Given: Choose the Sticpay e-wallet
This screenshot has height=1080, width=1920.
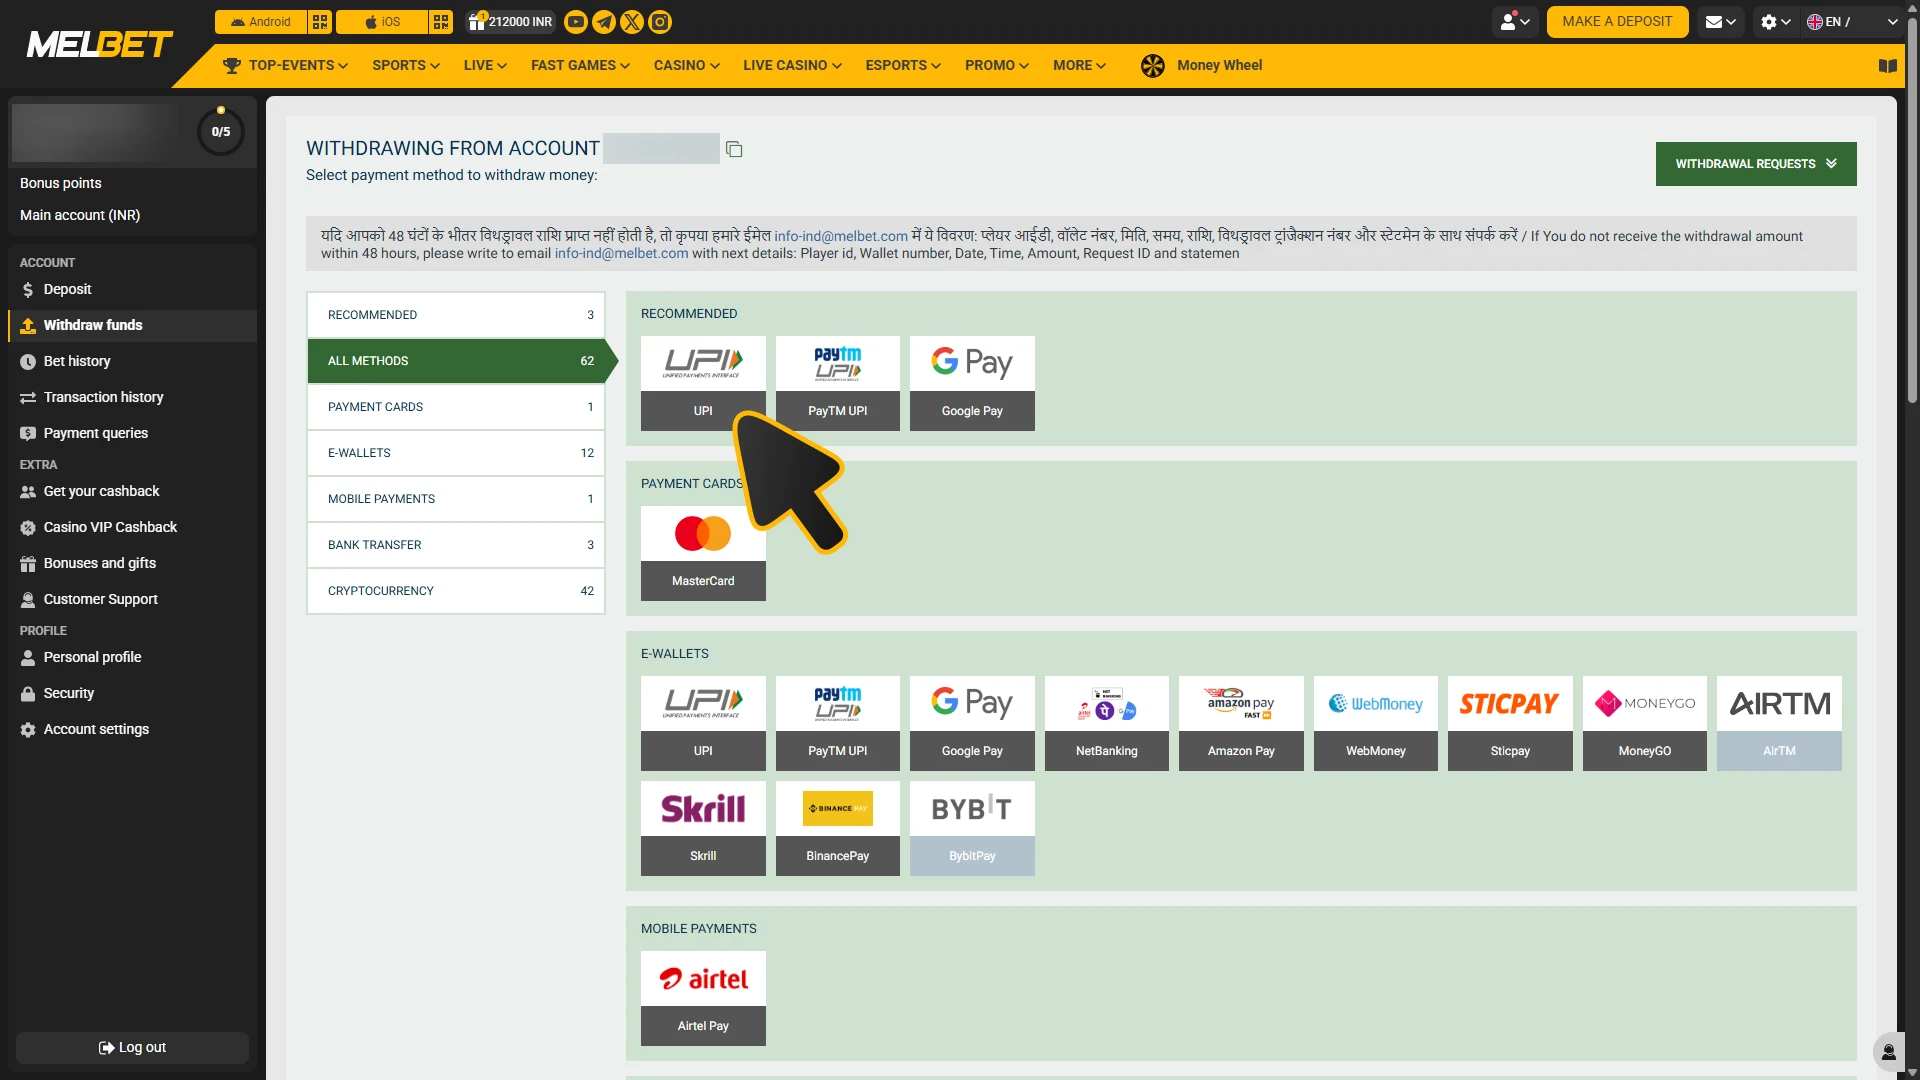Looking at the screenshot, I should [x=1510, y=724].
